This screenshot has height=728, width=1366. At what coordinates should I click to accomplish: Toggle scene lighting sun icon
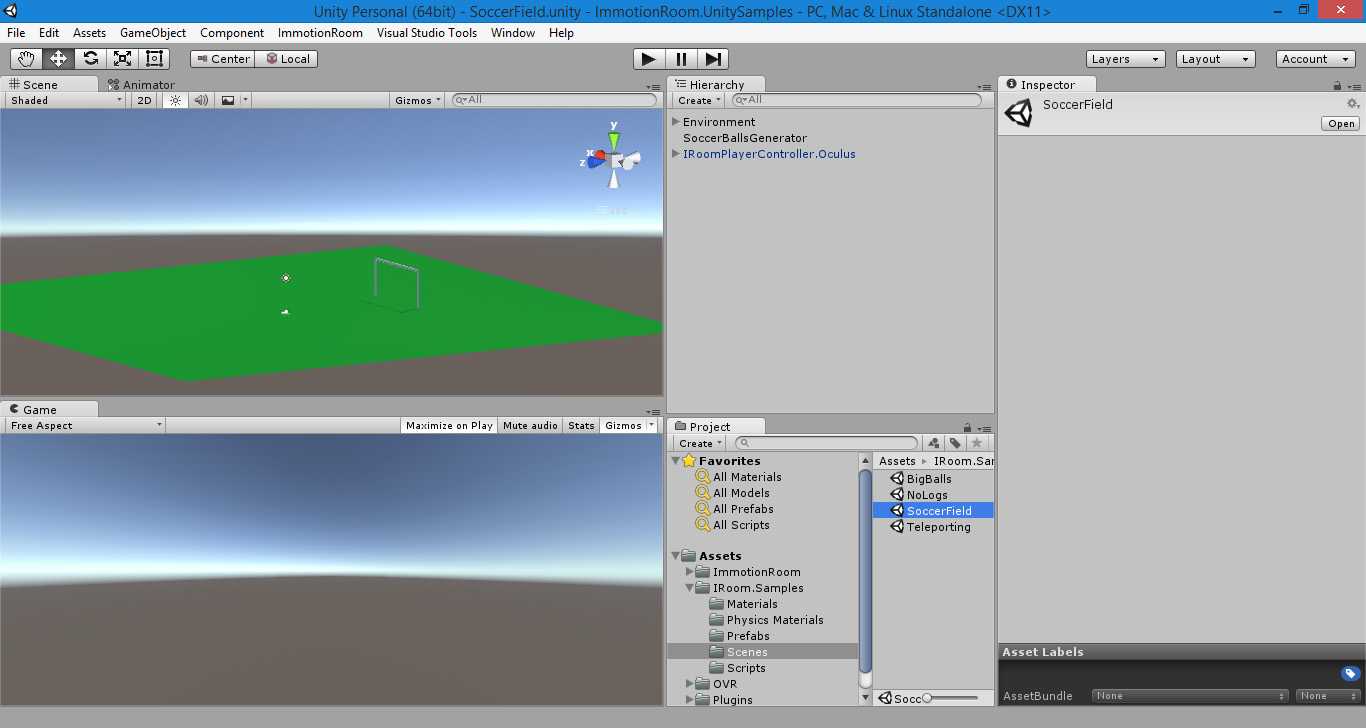[175, 100]
